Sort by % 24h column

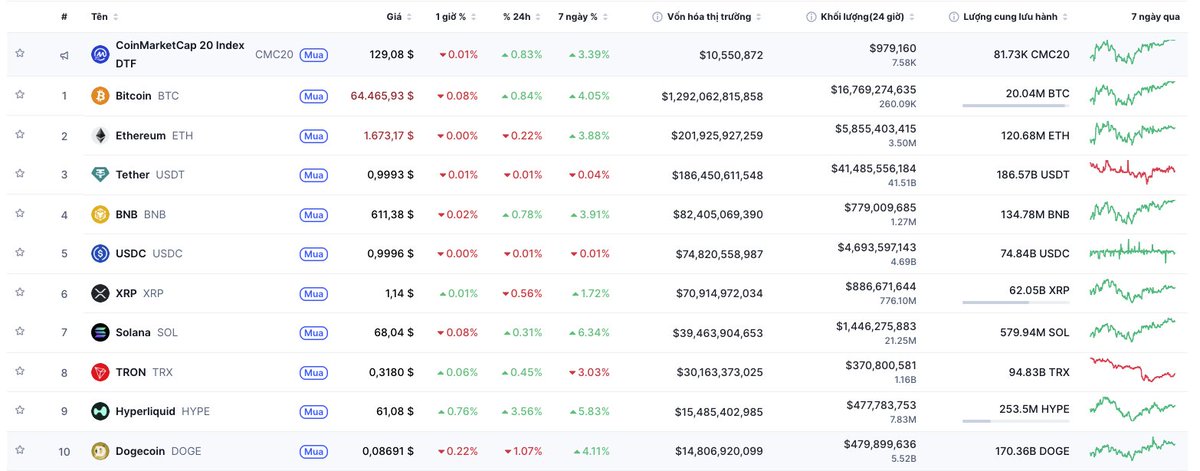tap(523, 17)
